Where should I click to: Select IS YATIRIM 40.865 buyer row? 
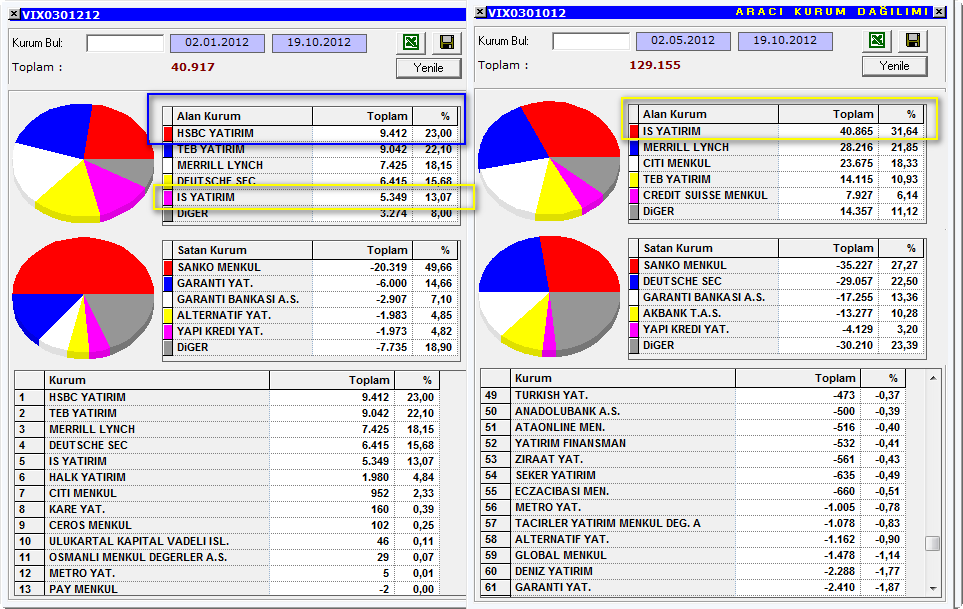[x=777, y=131]
